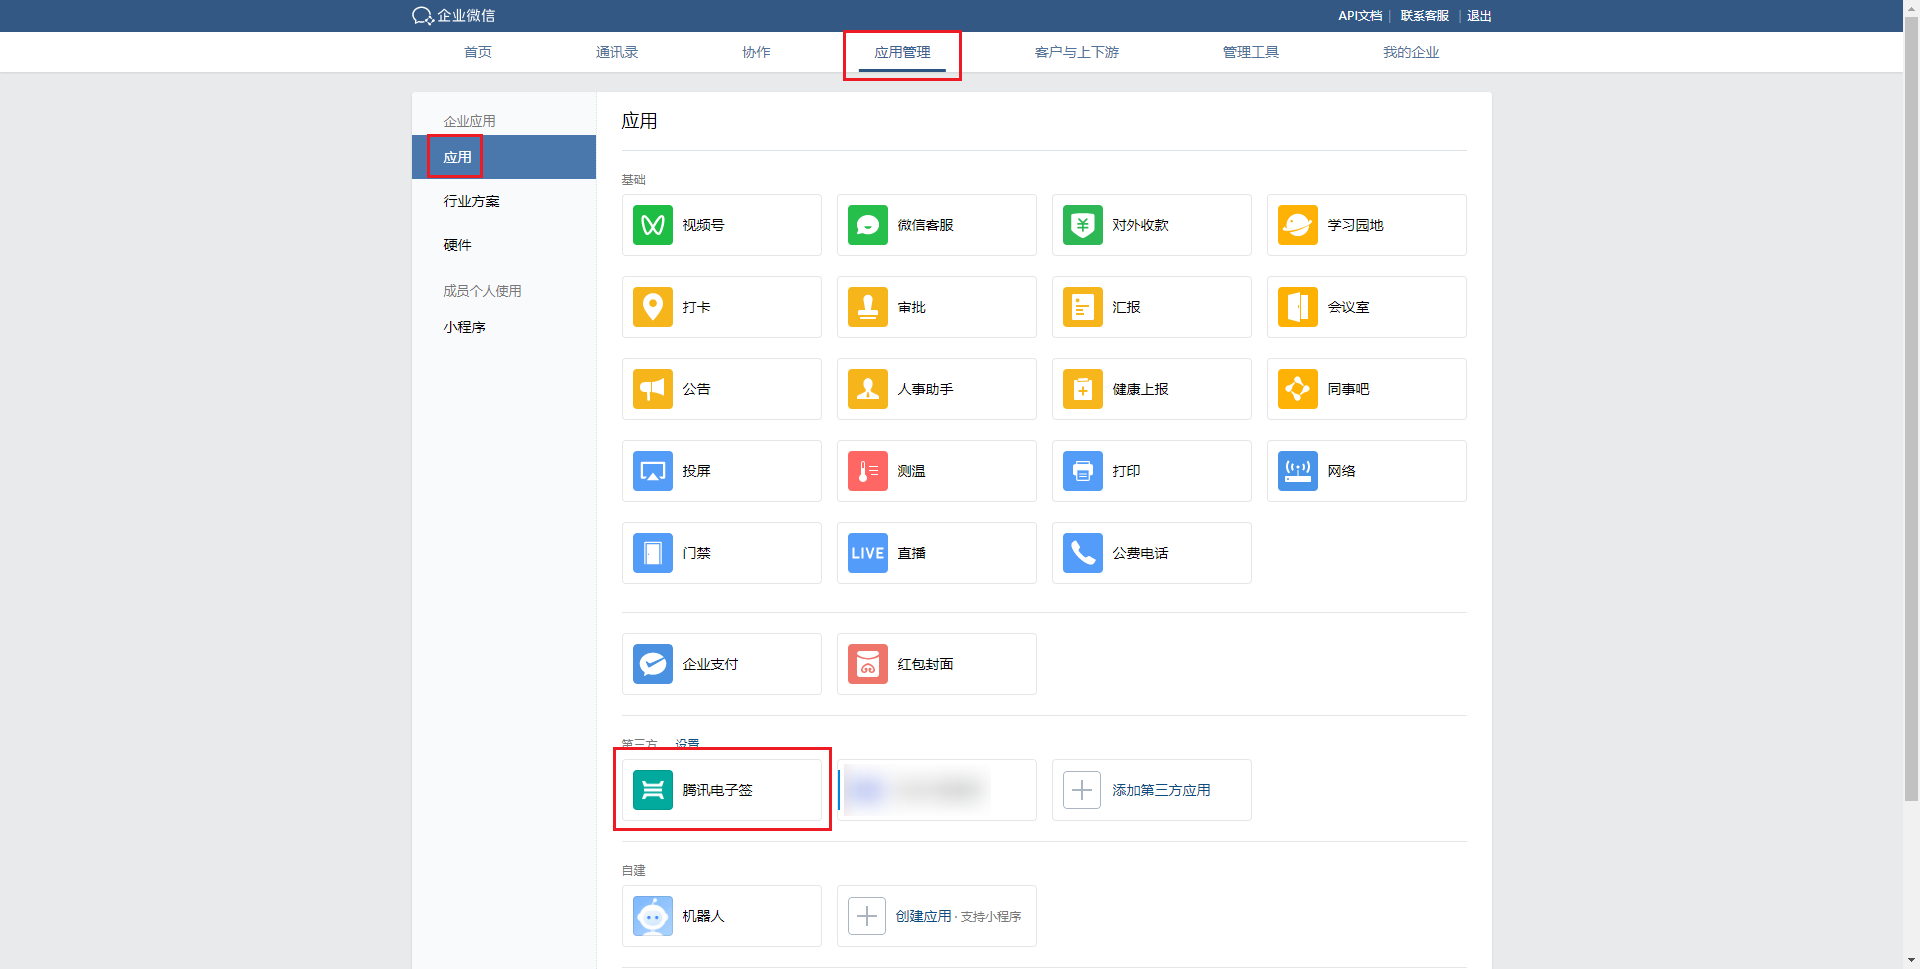The width and height of the screenshot is (1920, 969).
Task: Open the 视频号 app icon
Action: click(653, 225)
